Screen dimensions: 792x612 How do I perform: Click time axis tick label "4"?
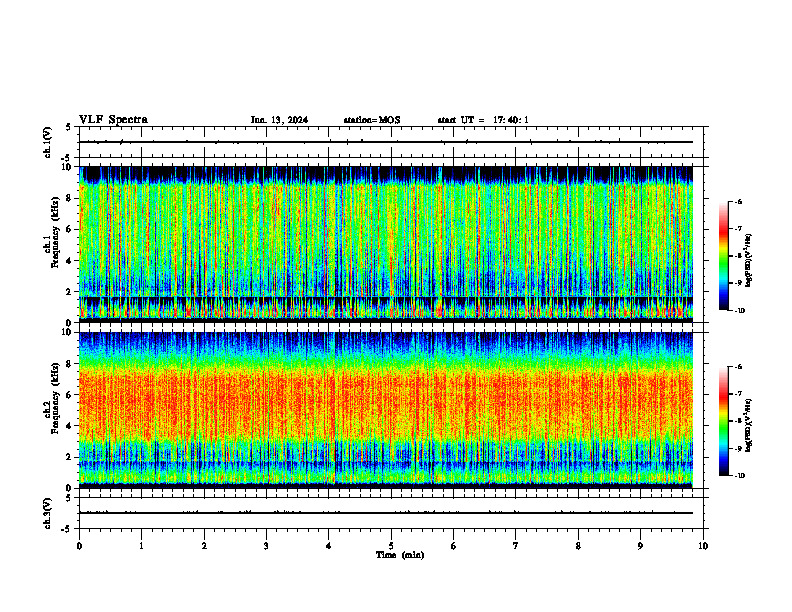pos(329,546)
